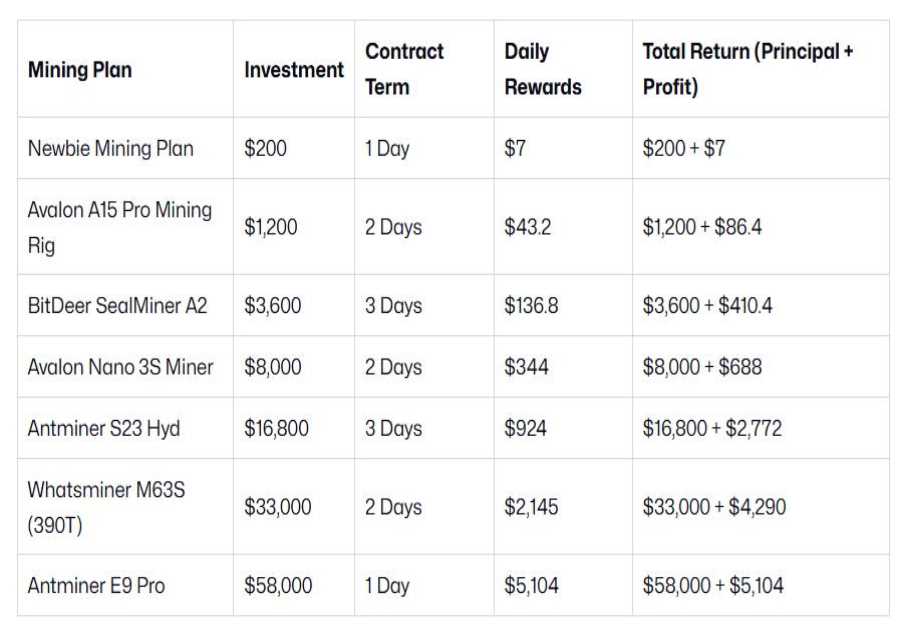Click the BitDeer SealMiner A2 cell
This screenshot has height=630, width=900.
117,306
